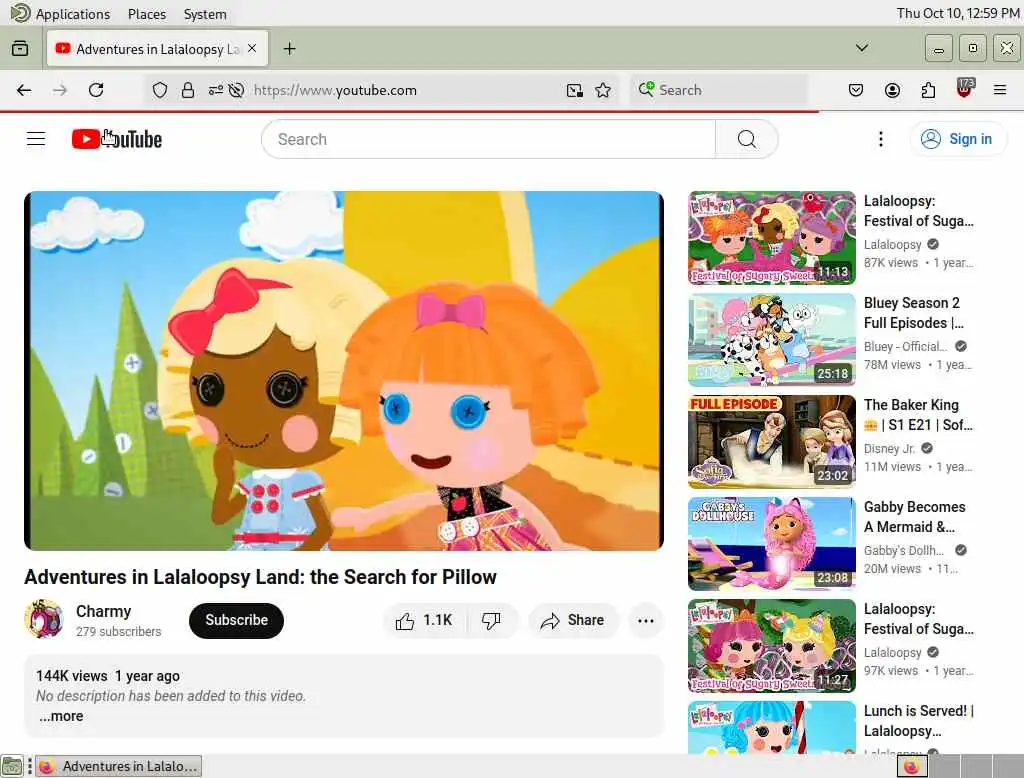Click Bluey Season 2 Full Episodes title
The image size is (1024, 778).
[914, 313]
